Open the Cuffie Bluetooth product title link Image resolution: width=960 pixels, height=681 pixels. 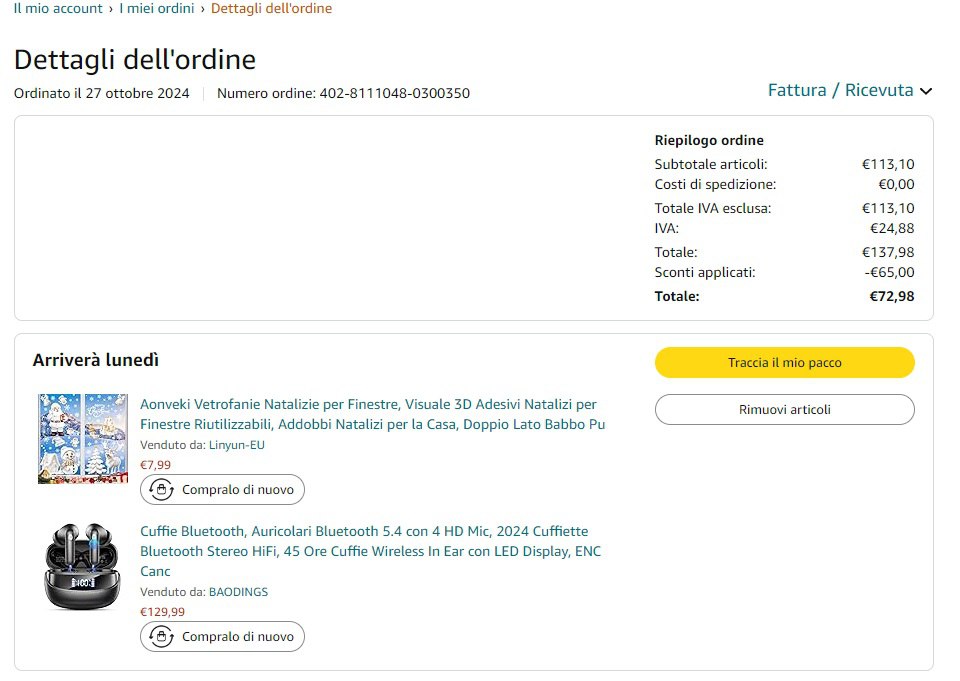click(x=370, y=551)
